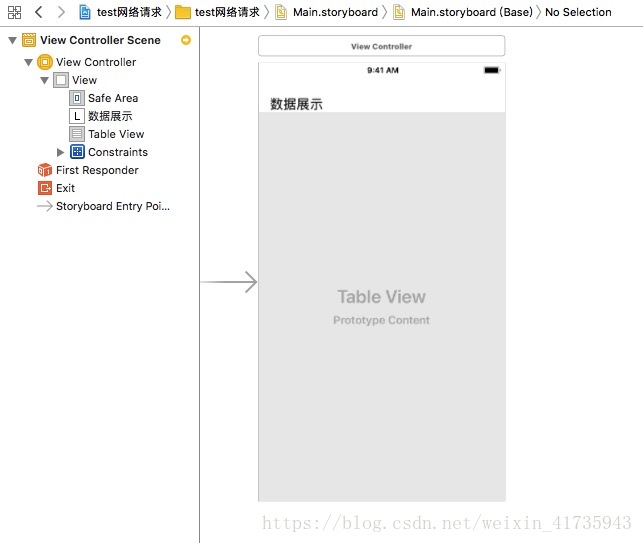Open the test网络请求 folder breadcrumb
This screenshot has height=543, width=643.
coord(227,12)
